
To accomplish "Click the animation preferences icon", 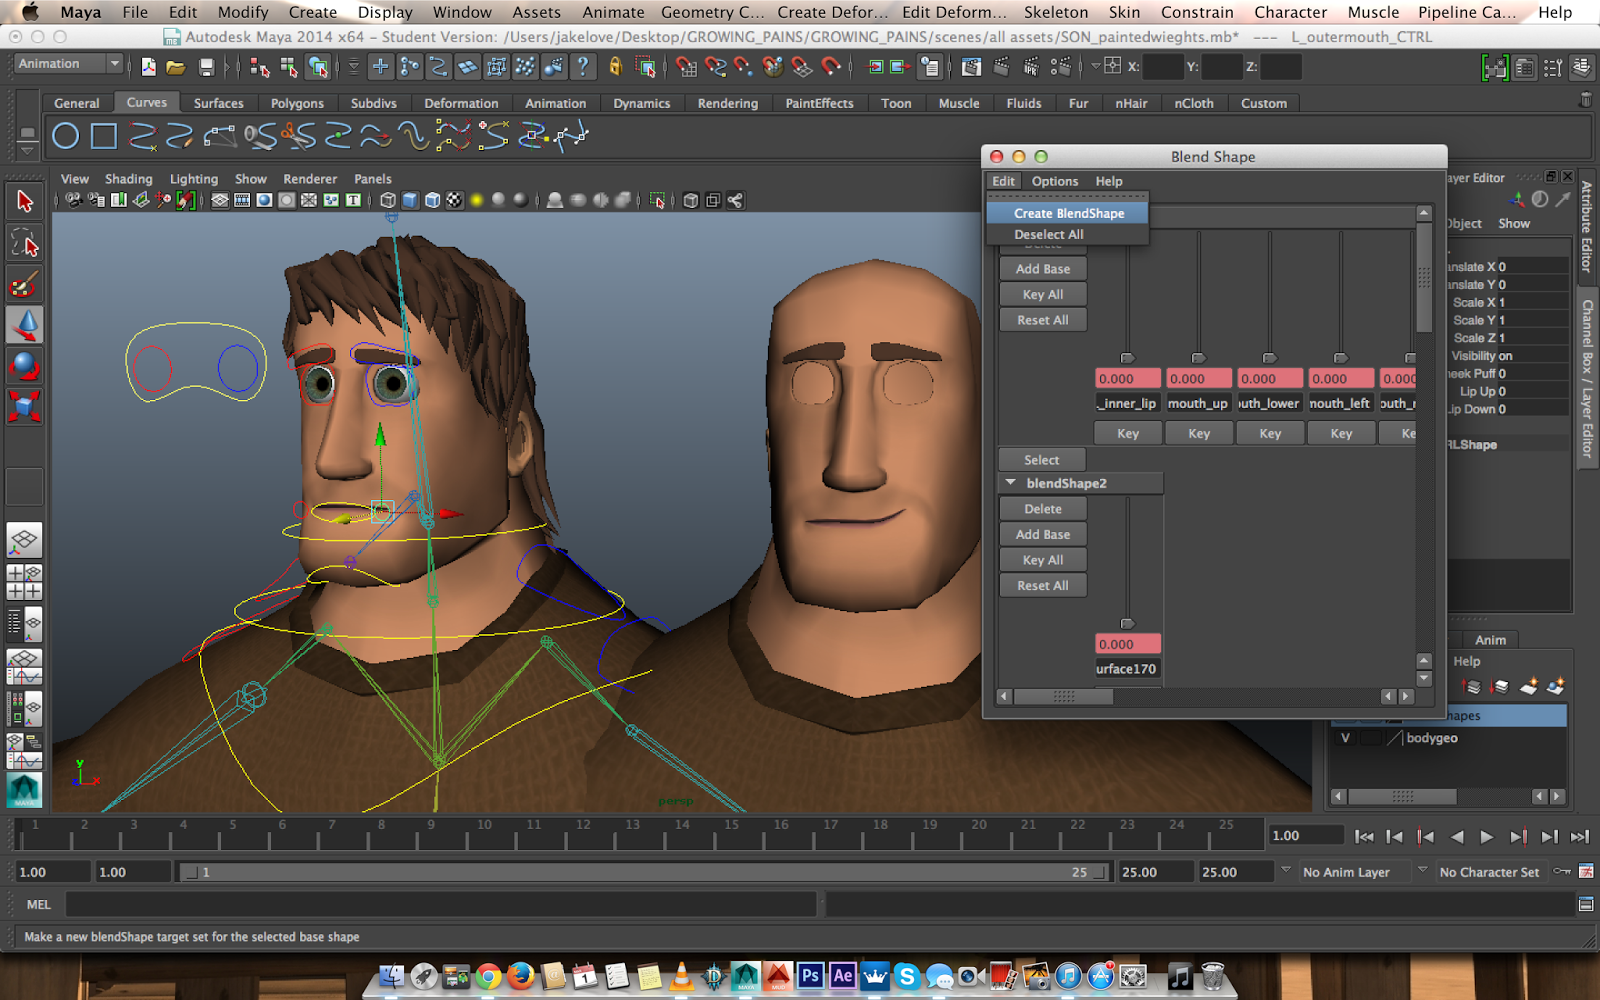I will (1586, 872).
